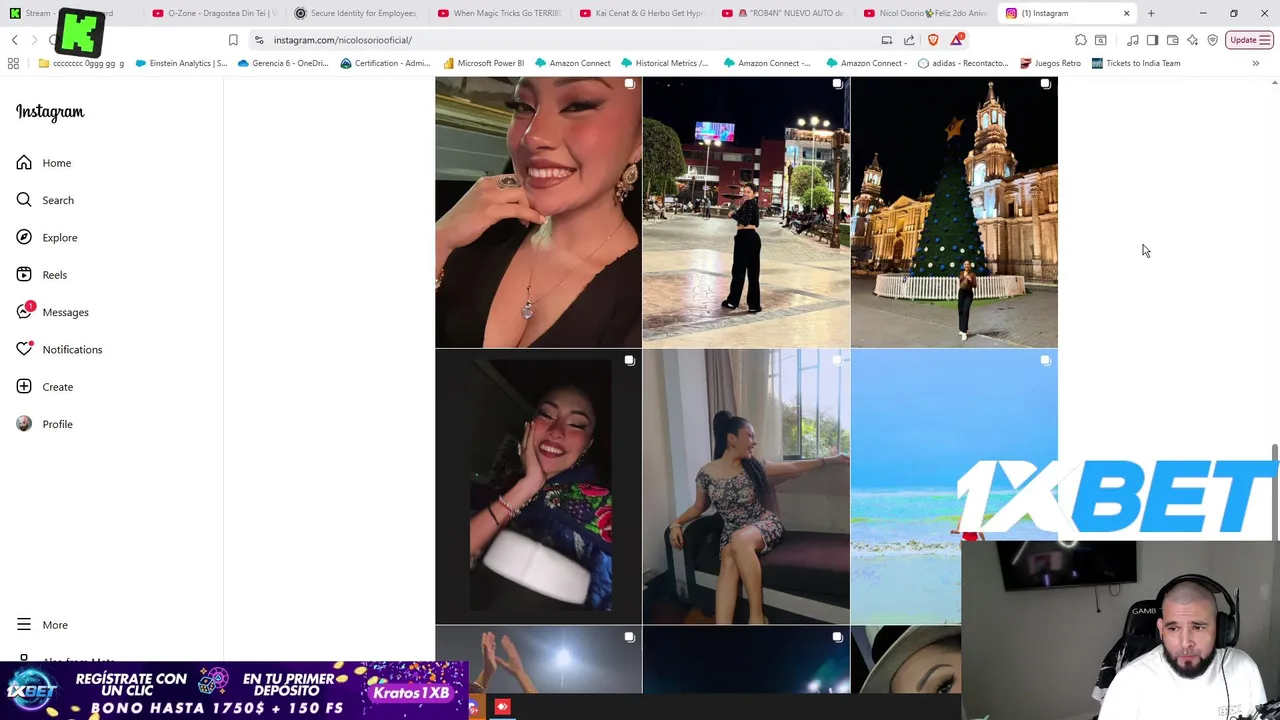Screen dimensions: 1280x720
Task: Launch the Leo AI sparkle icon
Action: click(x=1192, y=40)
